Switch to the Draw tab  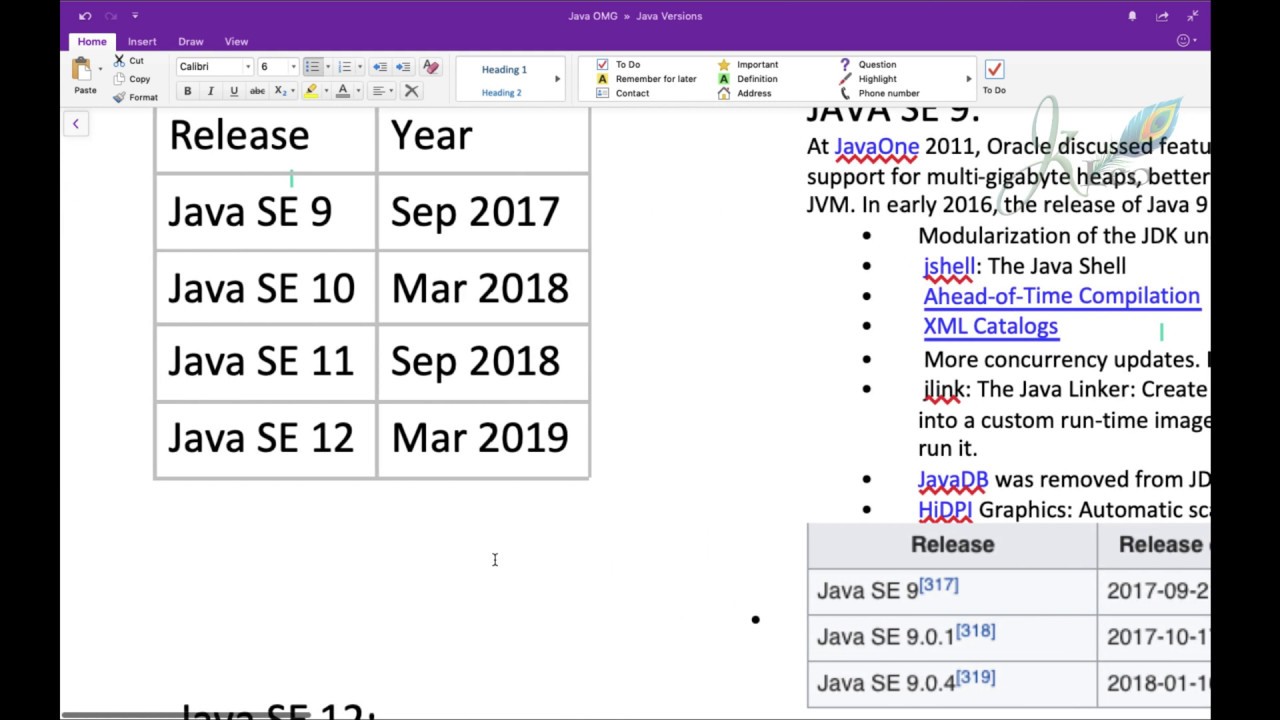[191, 41]
